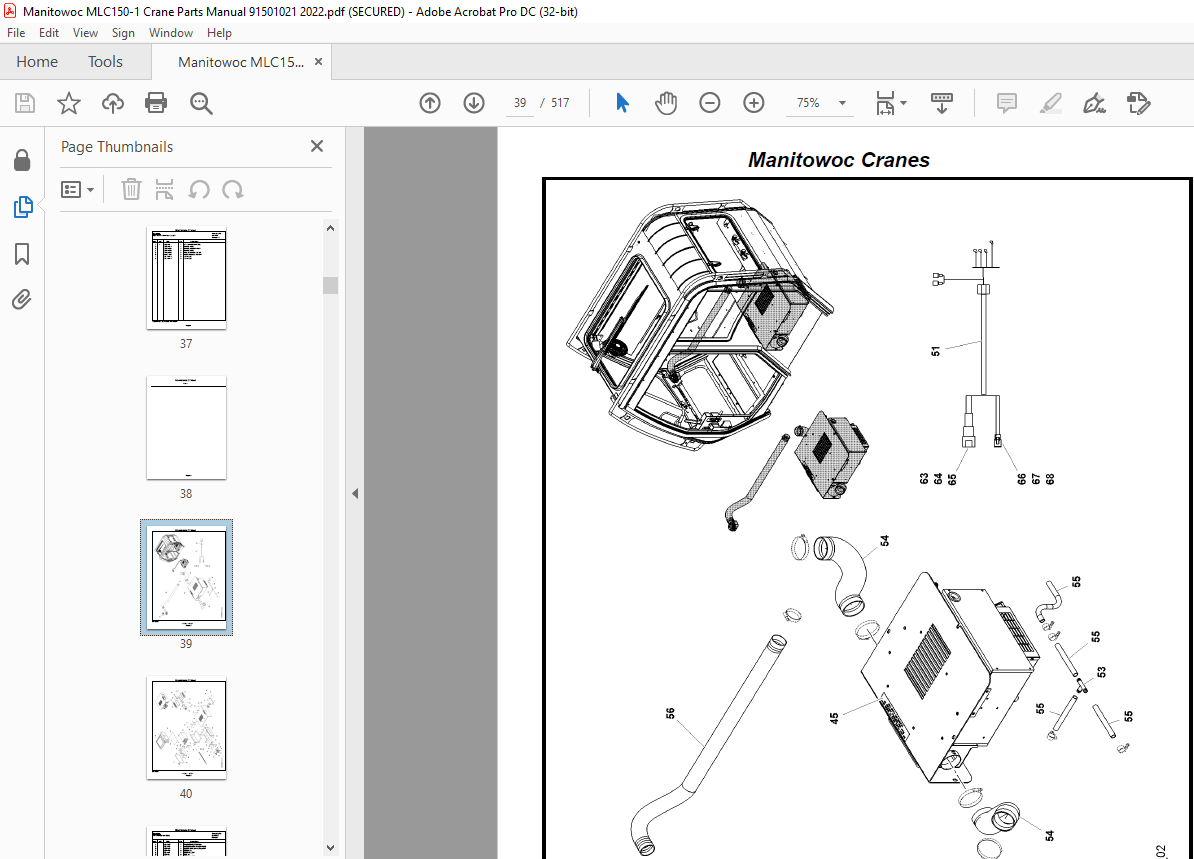The width and height of the screenshot is (1194, 859).
Task: Toggle Page Thumbnails sidebar icon
Action: (23, 206)
